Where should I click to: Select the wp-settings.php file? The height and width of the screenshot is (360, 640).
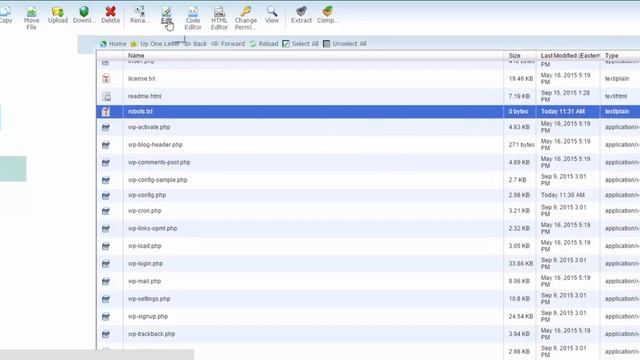[149, 299]
